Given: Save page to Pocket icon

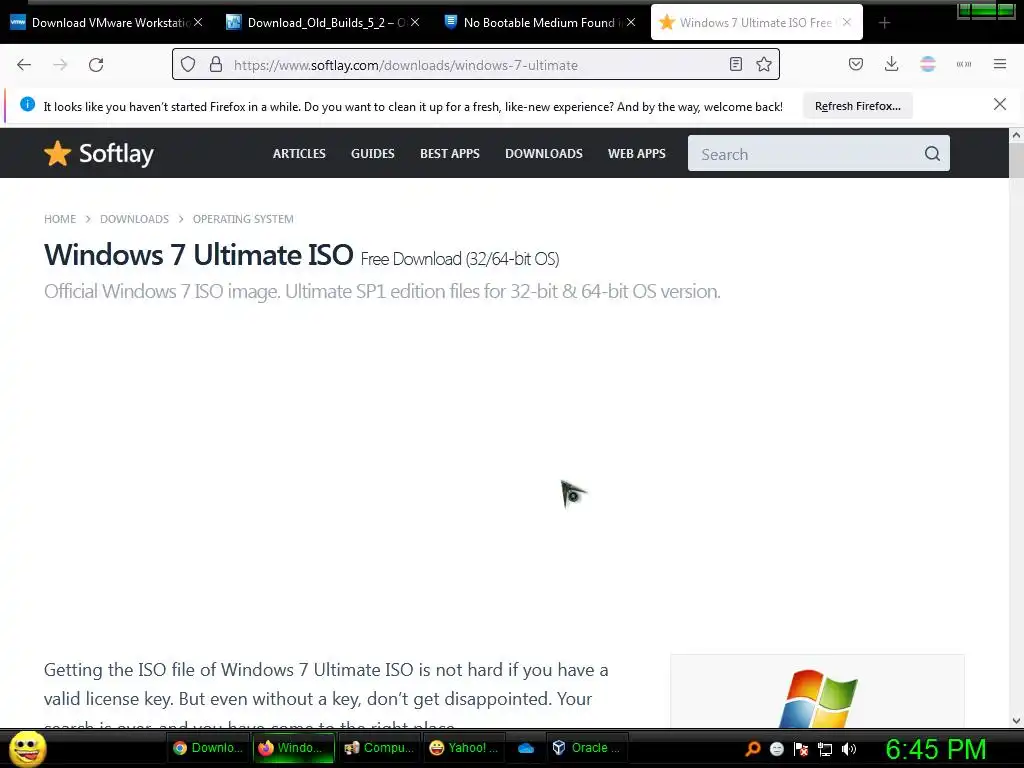Looking at the screenshot, I should coord(856,64).
